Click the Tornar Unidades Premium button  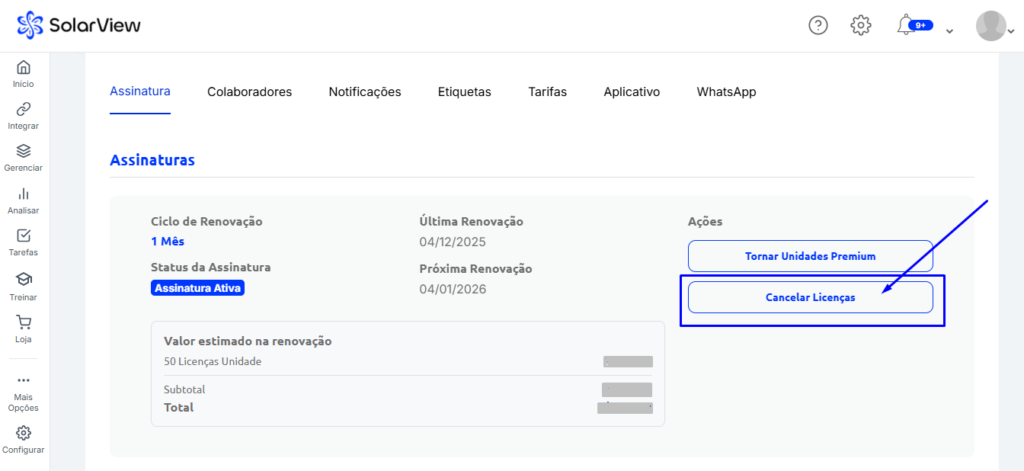(810, 256)
